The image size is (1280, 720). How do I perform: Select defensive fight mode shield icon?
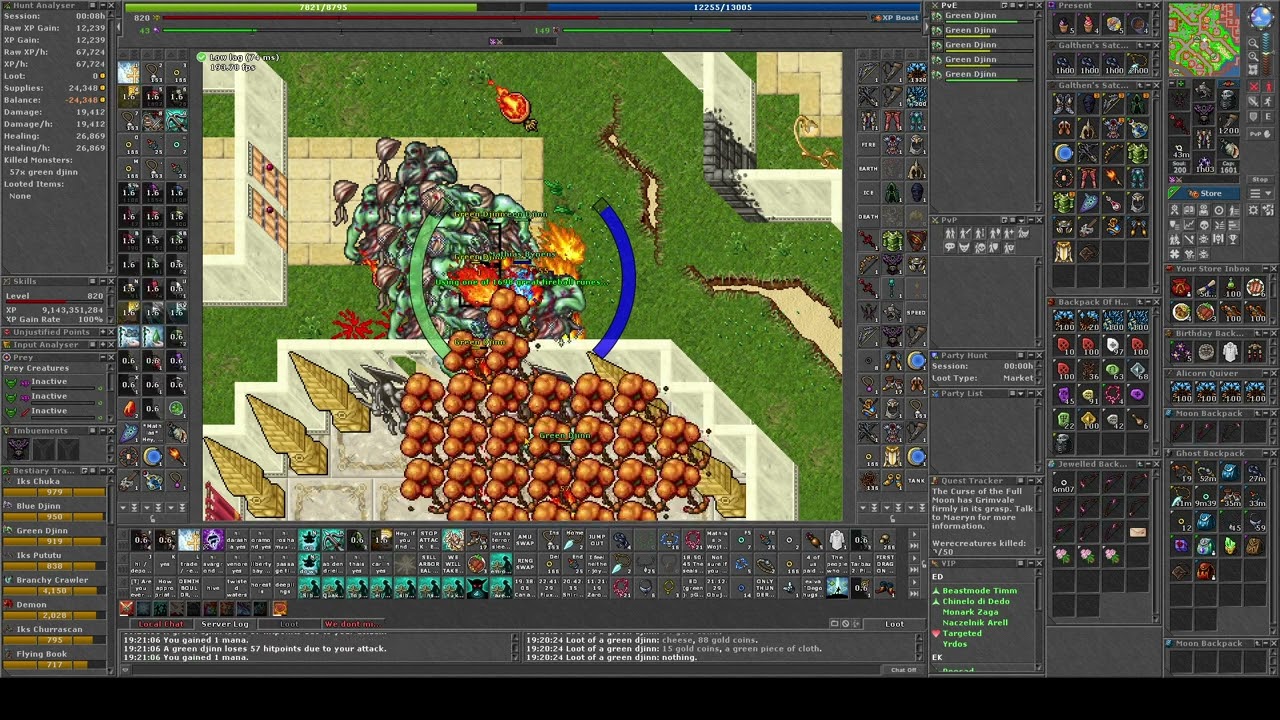[x=1252, y=117]
